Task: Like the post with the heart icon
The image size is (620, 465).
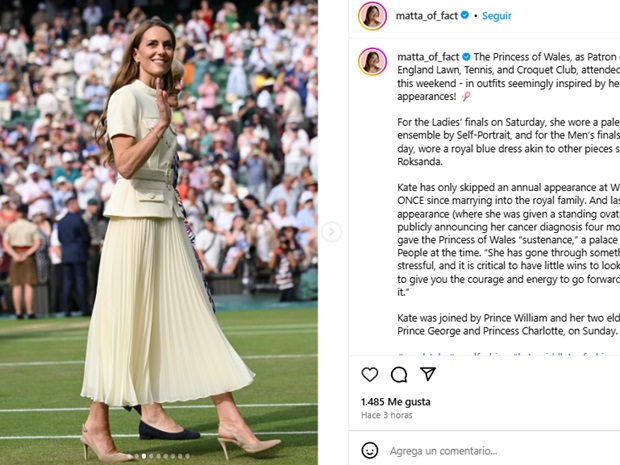Action: click(370, 374)
